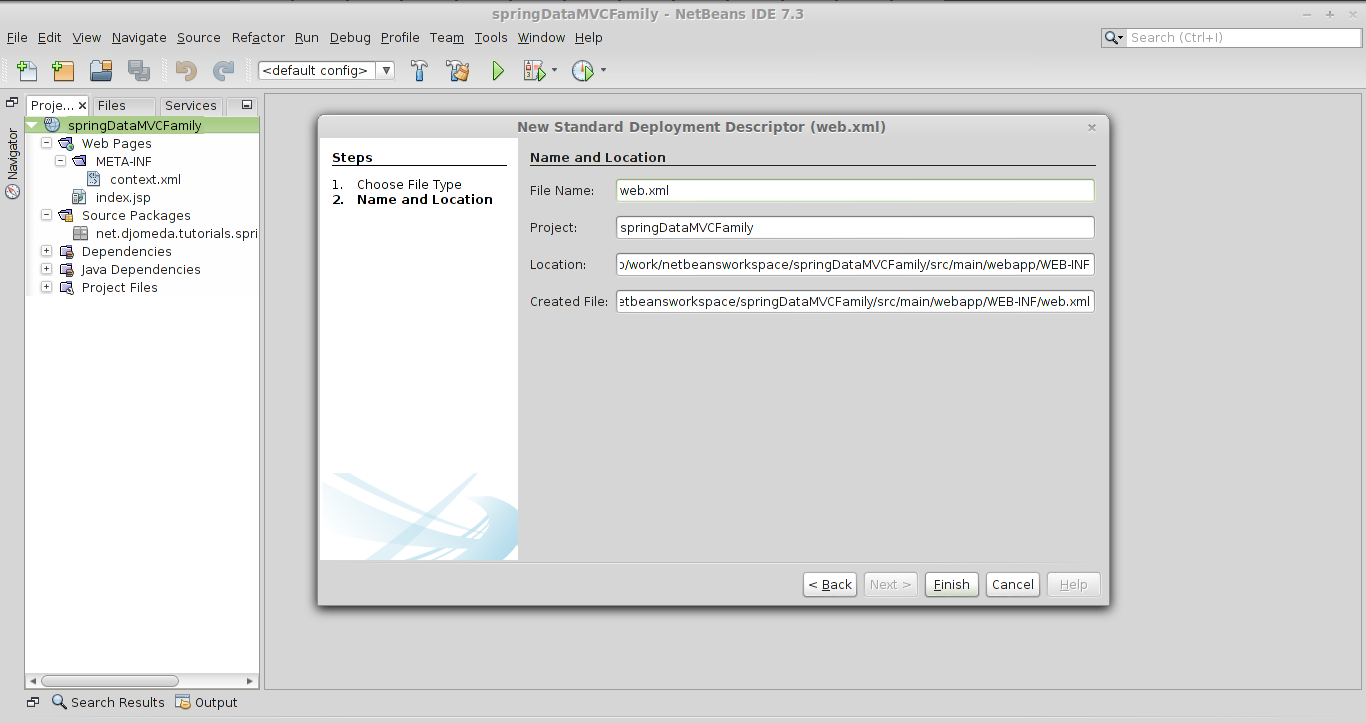
Task: Click the Open Project toolbar icon
Action: pyautogui.click(x=101, y=71)
